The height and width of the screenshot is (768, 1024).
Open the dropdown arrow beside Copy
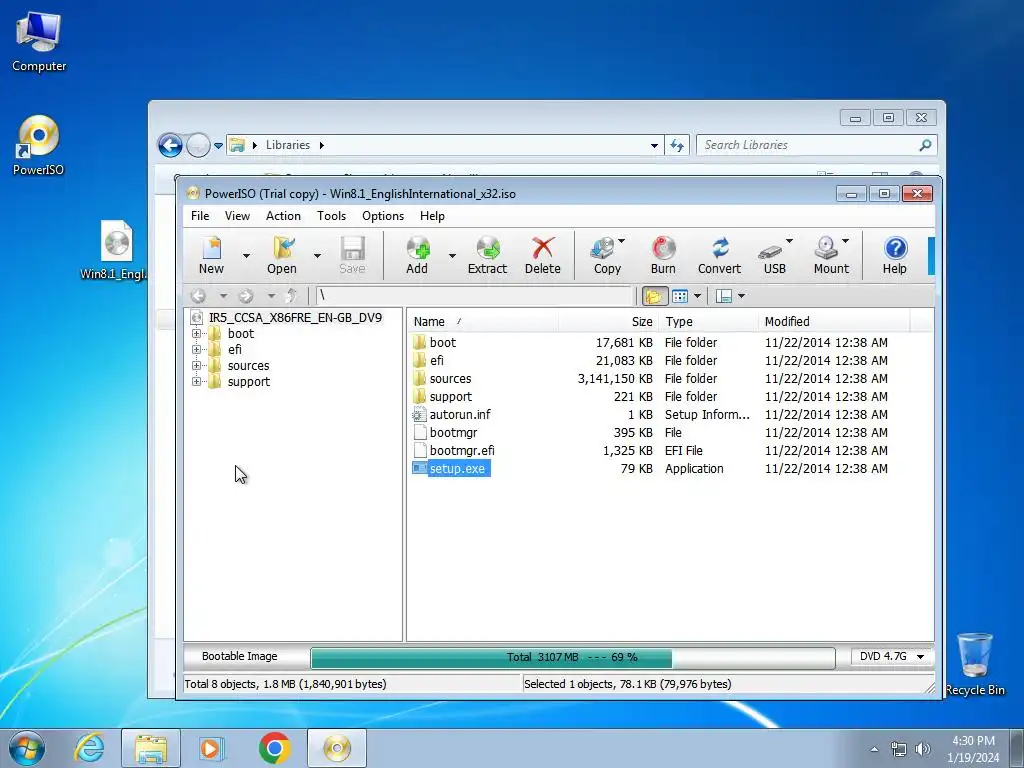pos(622,241)
